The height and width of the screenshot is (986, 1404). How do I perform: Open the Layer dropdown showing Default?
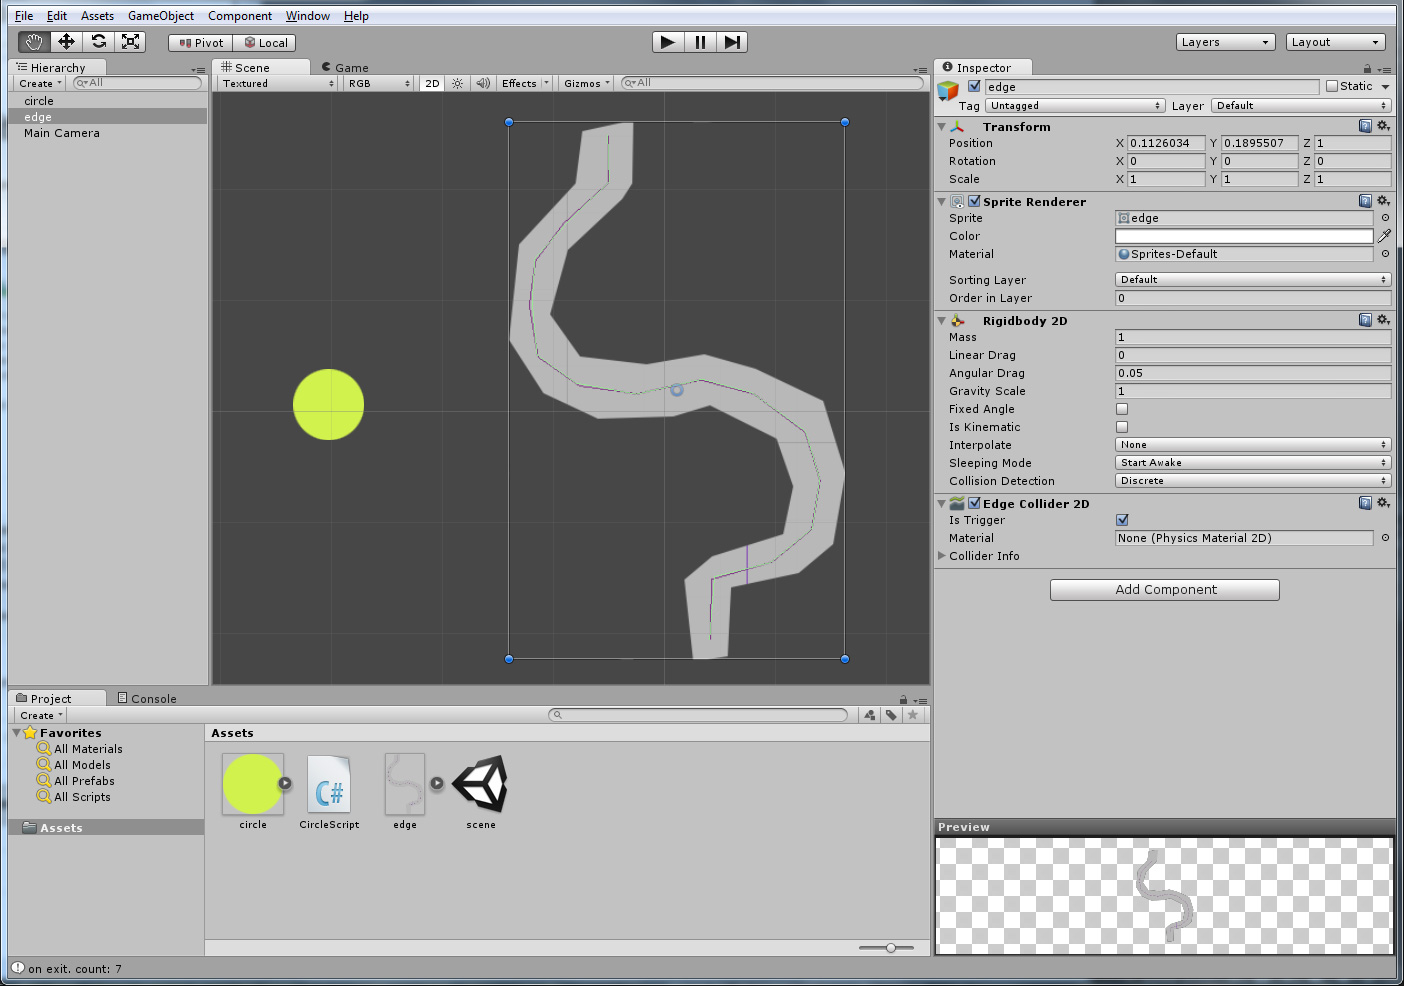click(1301, 106)
